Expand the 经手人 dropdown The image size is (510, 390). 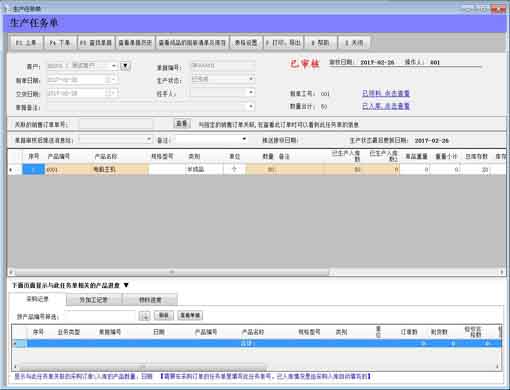coord(251,92)
